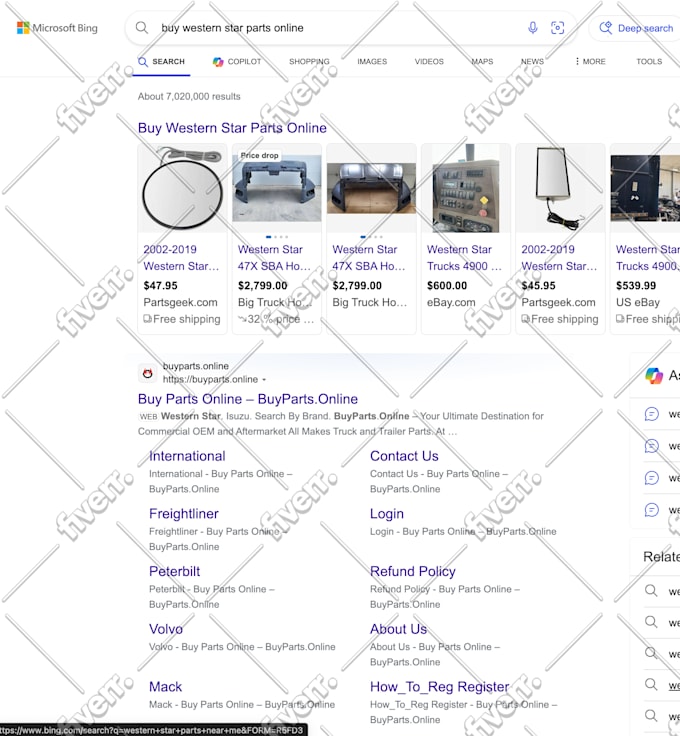Open the Buy Western Star Parts Online heading link
The image size is (680, 736).
(x=232, y=128)
